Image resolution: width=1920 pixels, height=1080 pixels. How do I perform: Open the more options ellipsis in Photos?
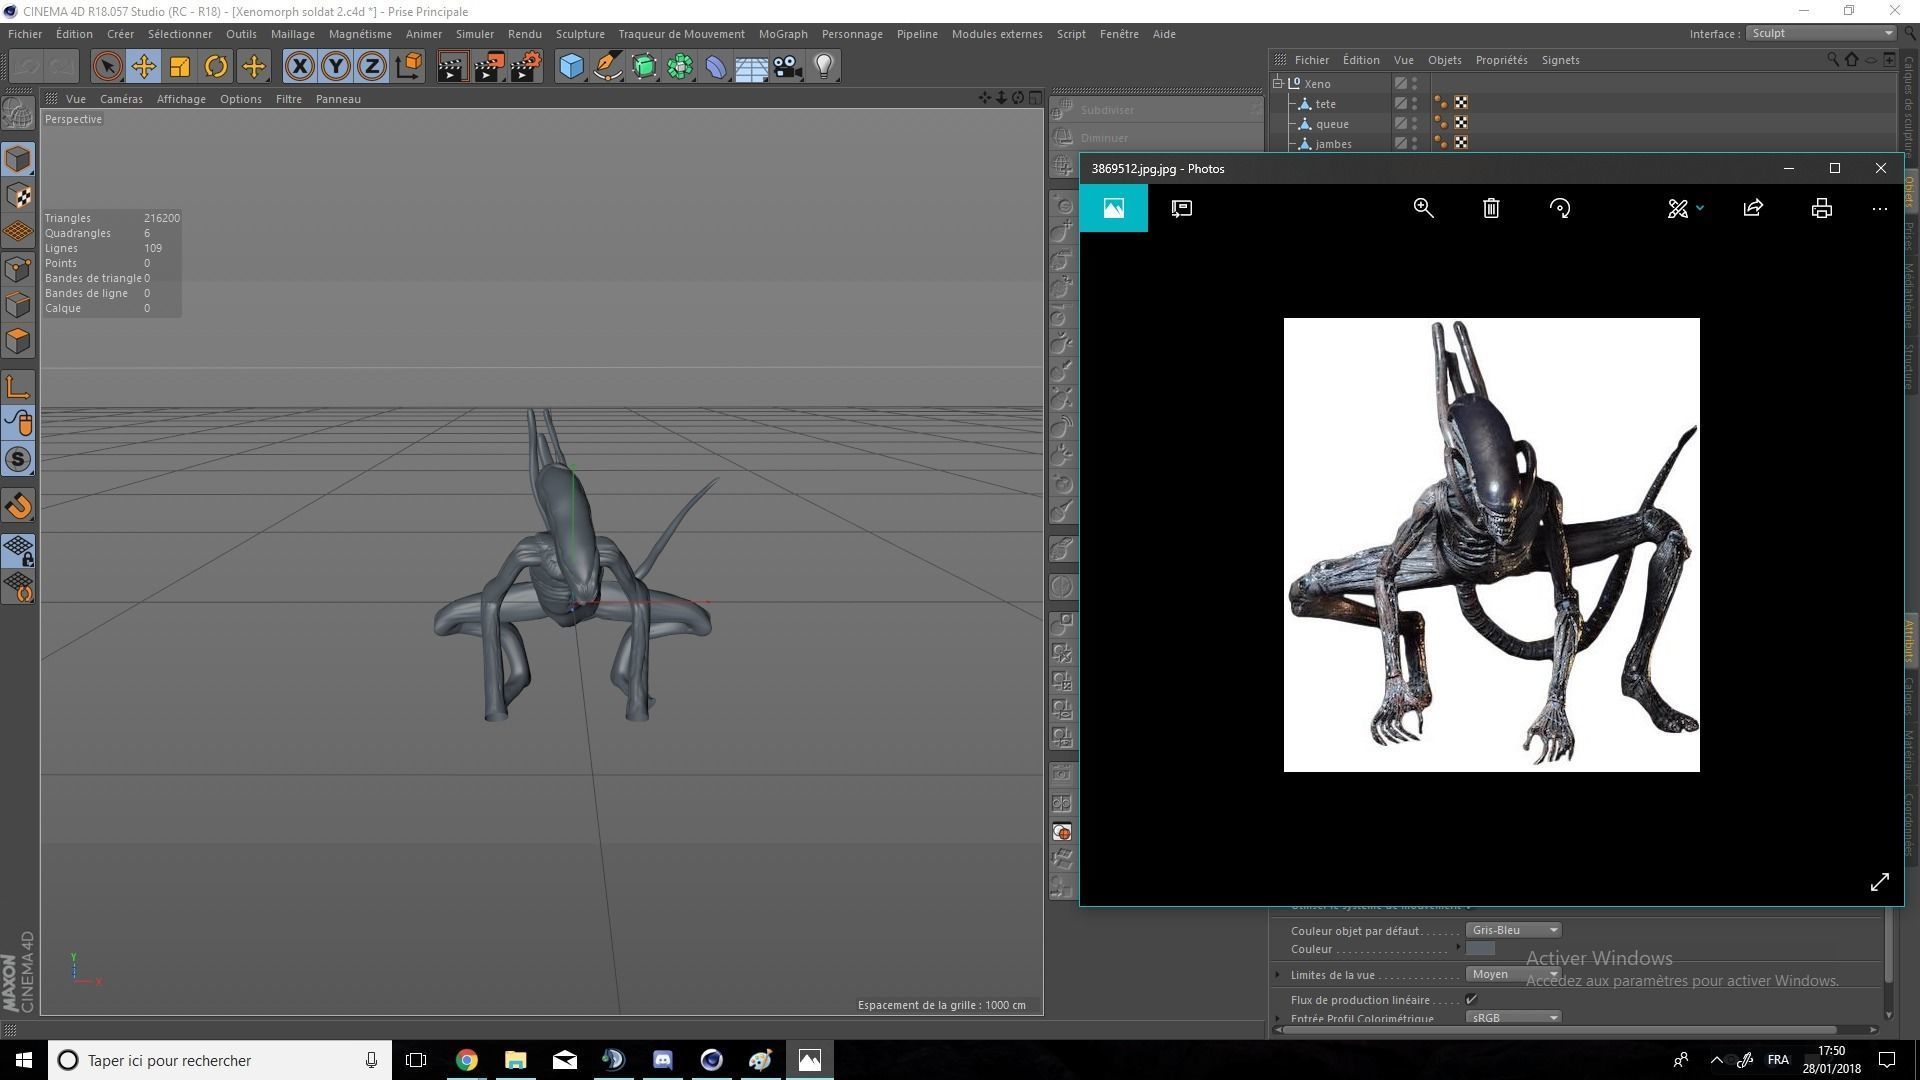1880,208
